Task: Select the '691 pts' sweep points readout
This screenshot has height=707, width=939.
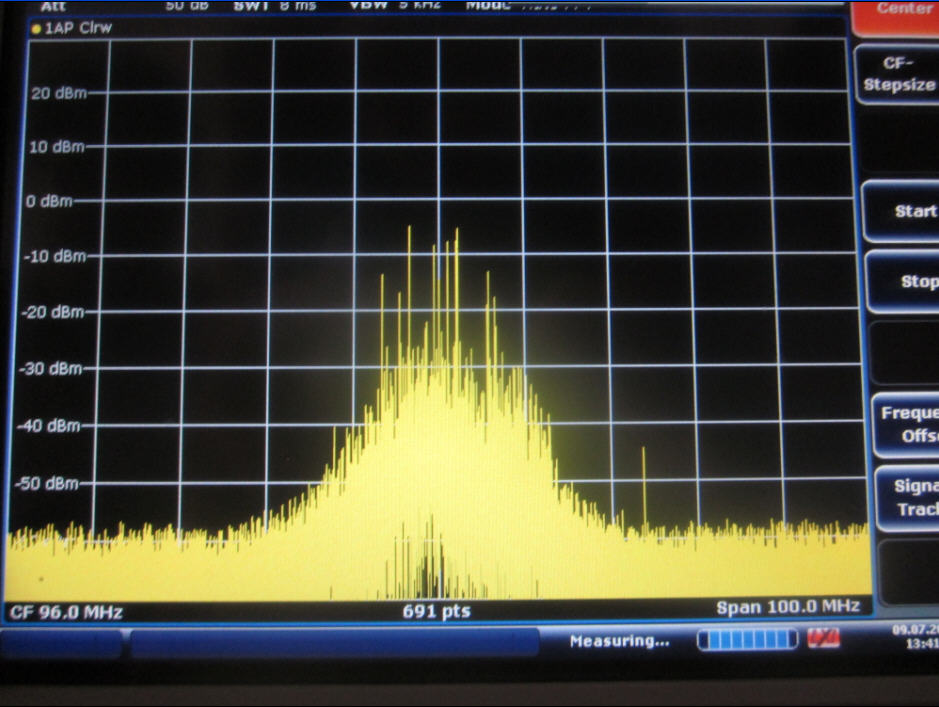Action: tap(436, 611)
